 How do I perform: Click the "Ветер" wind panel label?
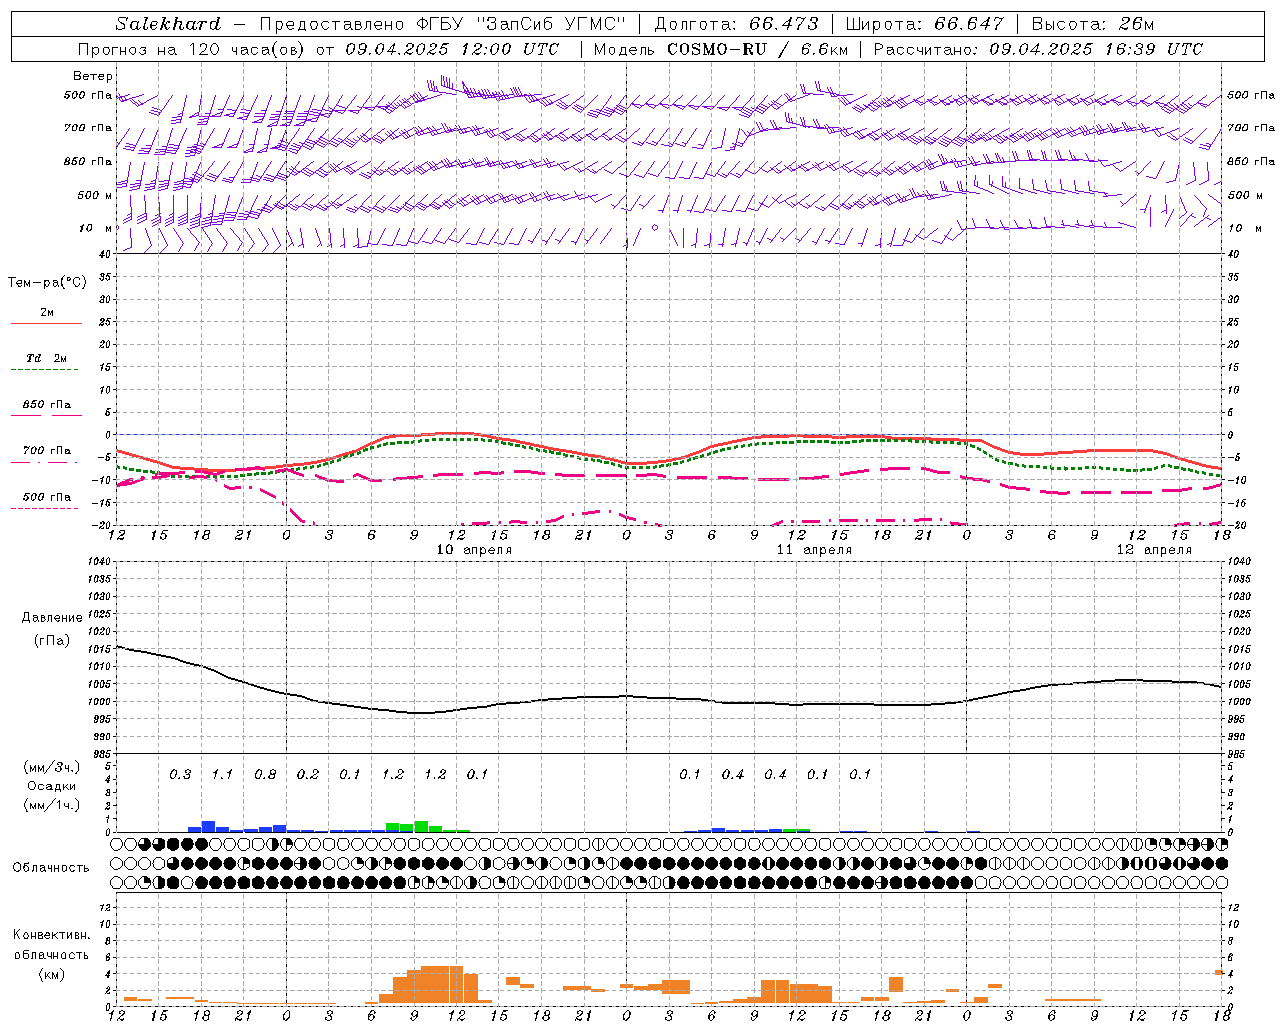pyautogui.click(x=93, y=76)
